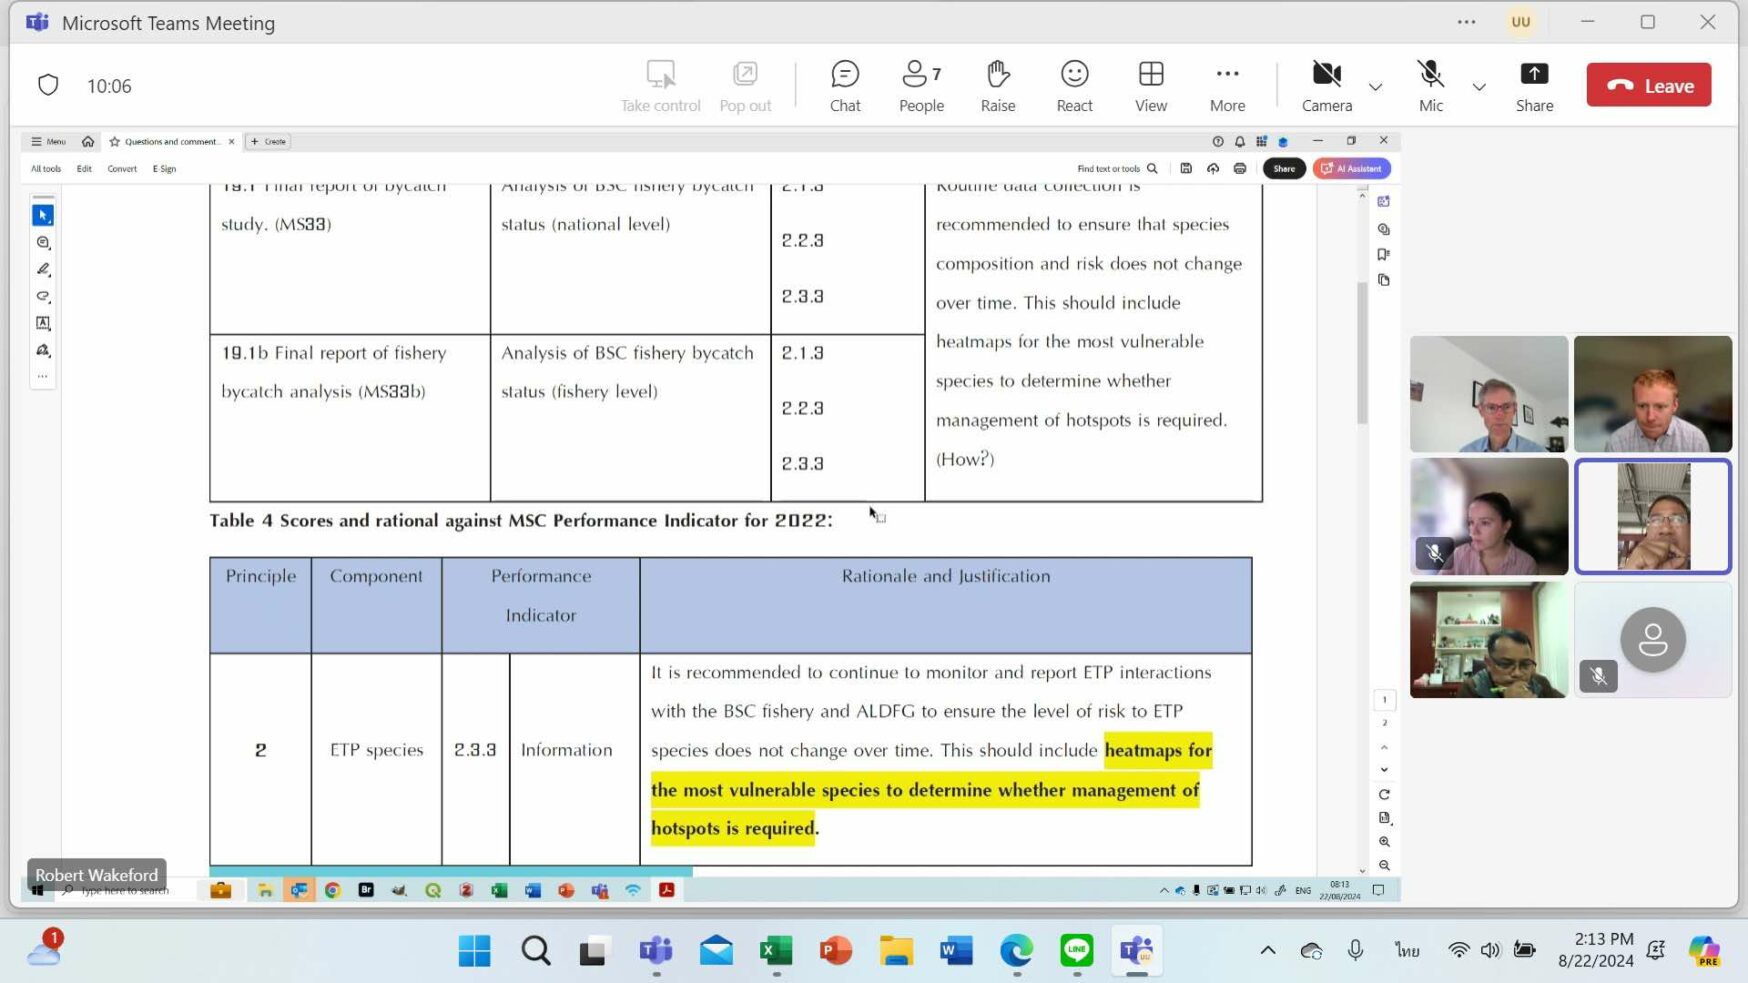1748x983 pixels.
Task: Open the React emoji picker
Action: click(1074, 85)
